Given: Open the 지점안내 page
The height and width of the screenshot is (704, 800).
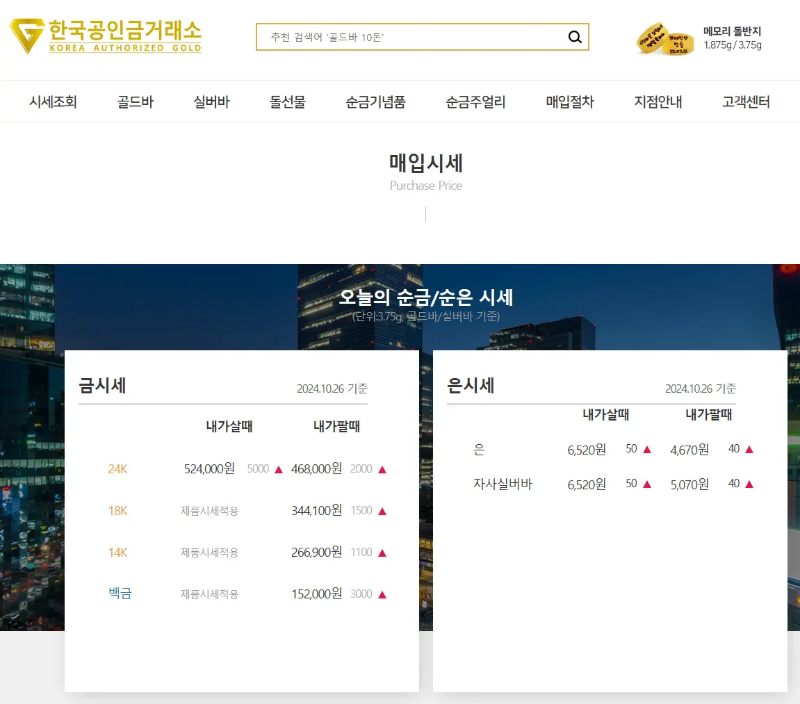Looking at the screenshot, I should [656, 101].
